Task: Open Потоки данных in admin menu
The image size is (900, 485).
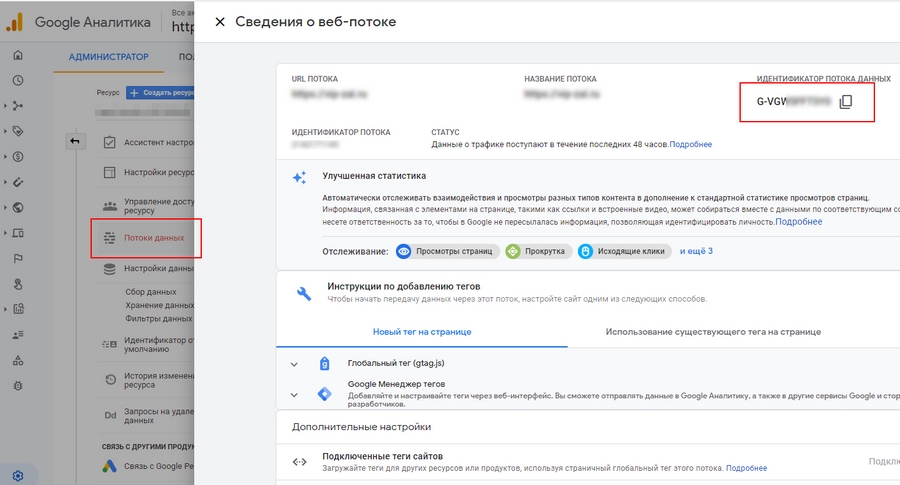Action: pyautogui.click(x=154, y=238)
